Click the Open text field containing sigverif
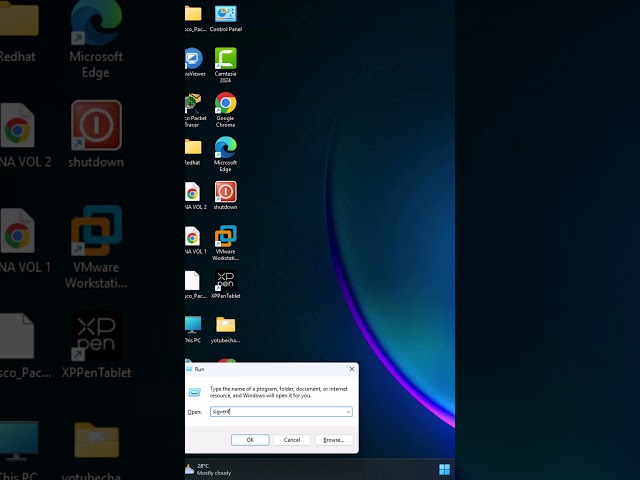Image resolution: width=640 pixels, height=480 pixels. pyautogui.click(x=281, y=411)
